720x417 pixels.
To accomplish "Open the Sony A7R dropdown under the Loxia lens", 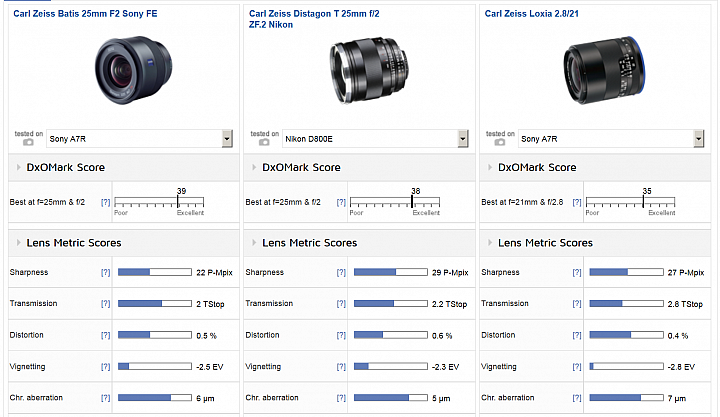I will 698,139.
